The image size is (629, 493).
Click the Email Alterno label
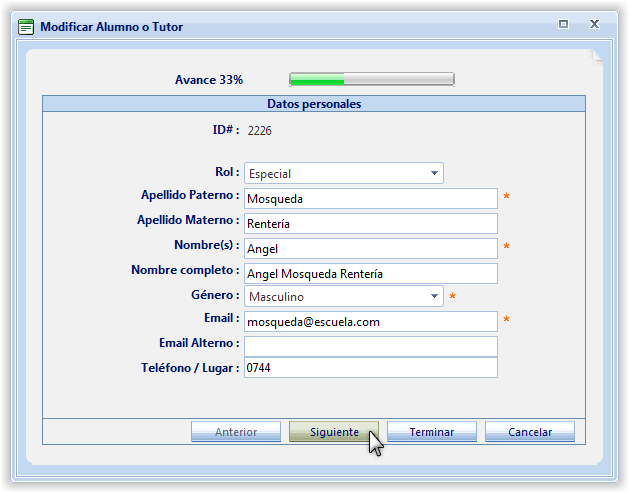pyautogui.click(x=199, y=343)
